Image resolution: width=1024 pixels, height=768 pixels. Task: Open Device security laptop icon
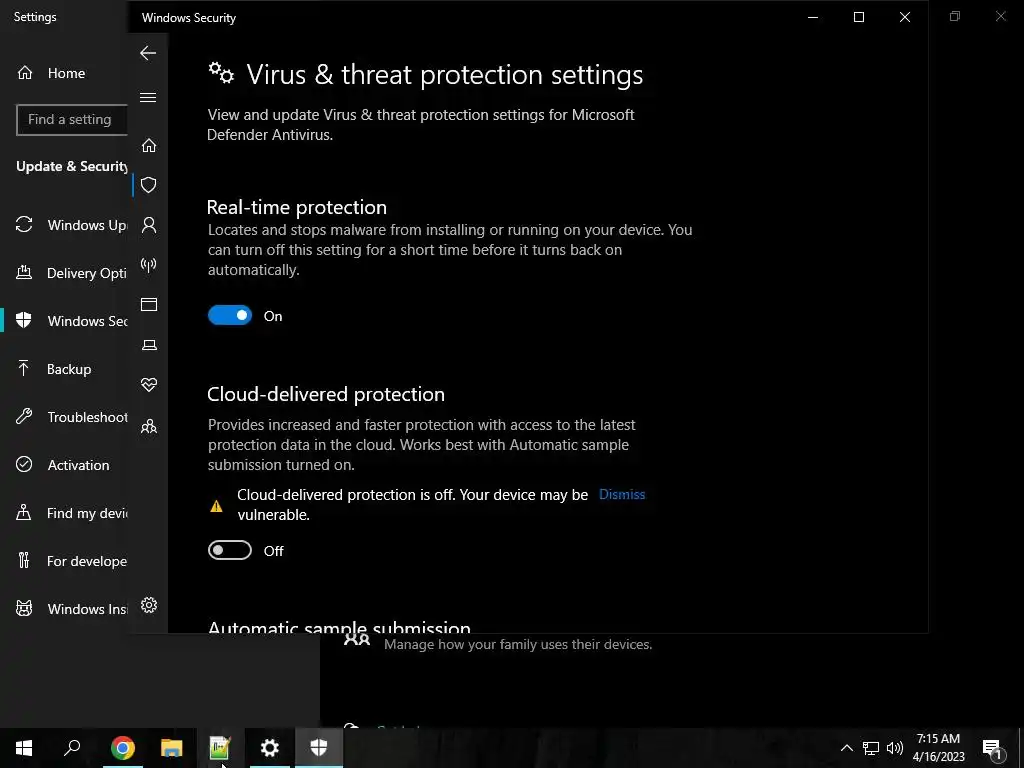[149, 345]
